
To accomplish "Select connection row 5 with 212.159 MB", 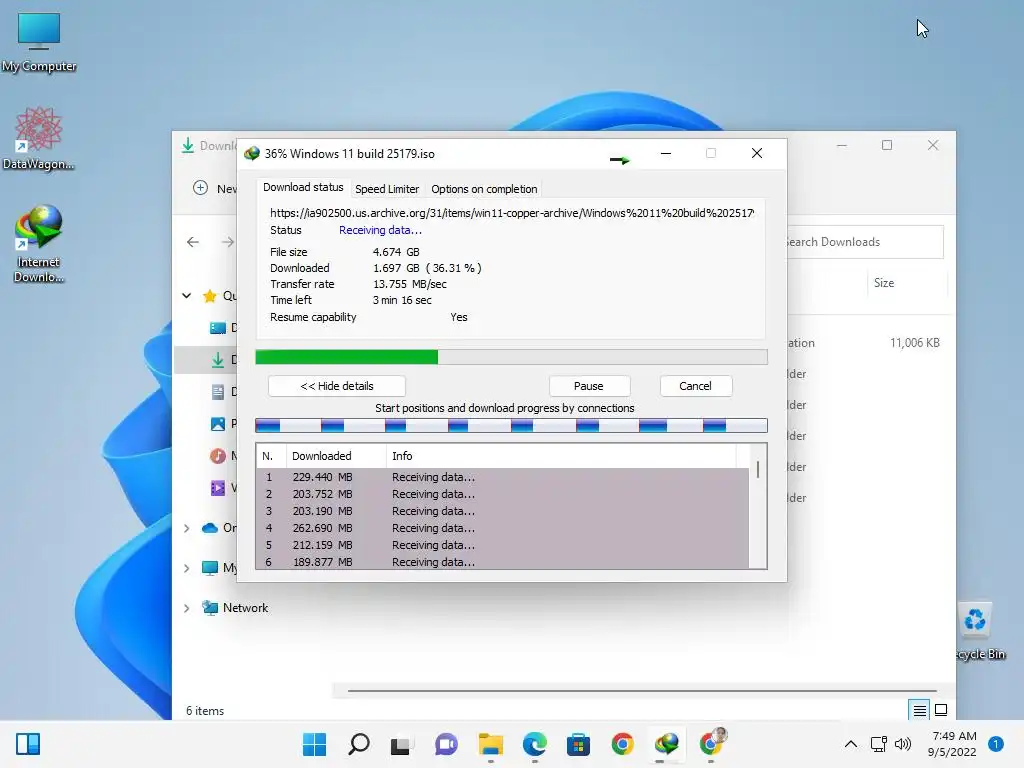I will coord(502,545).
